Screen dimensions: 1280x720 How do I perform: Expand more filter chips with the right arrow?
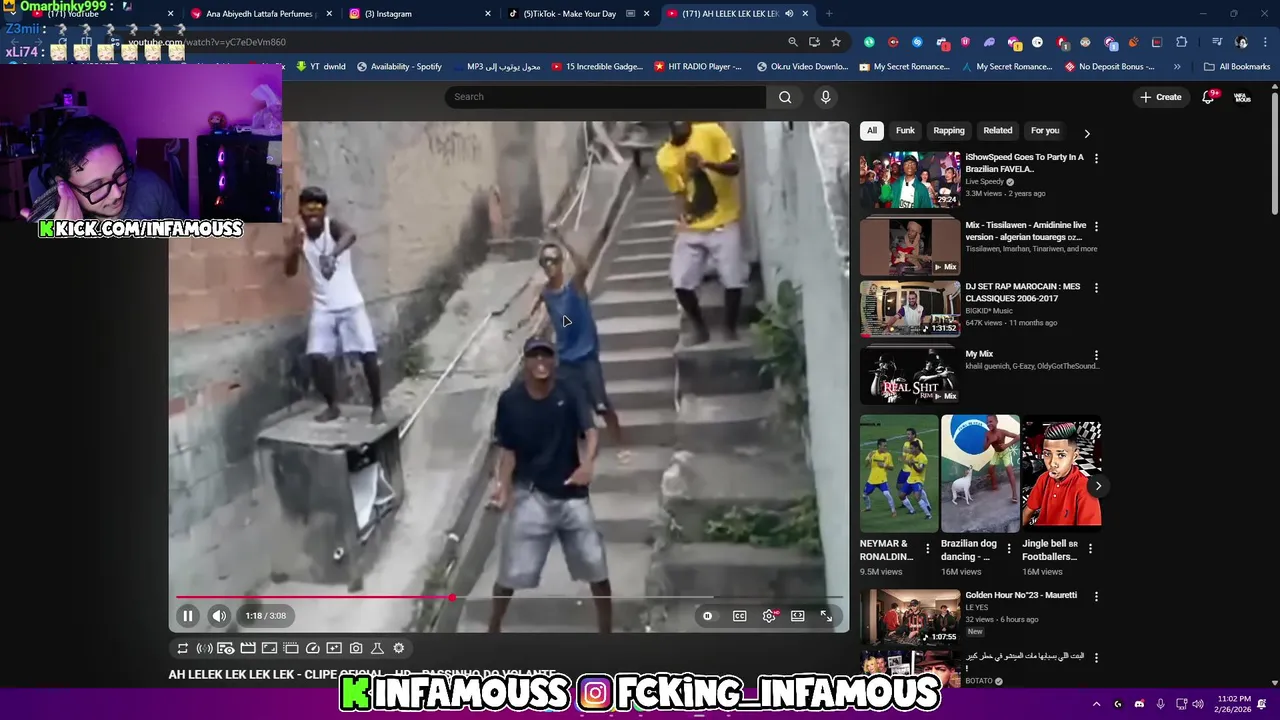coord(1087,133)
